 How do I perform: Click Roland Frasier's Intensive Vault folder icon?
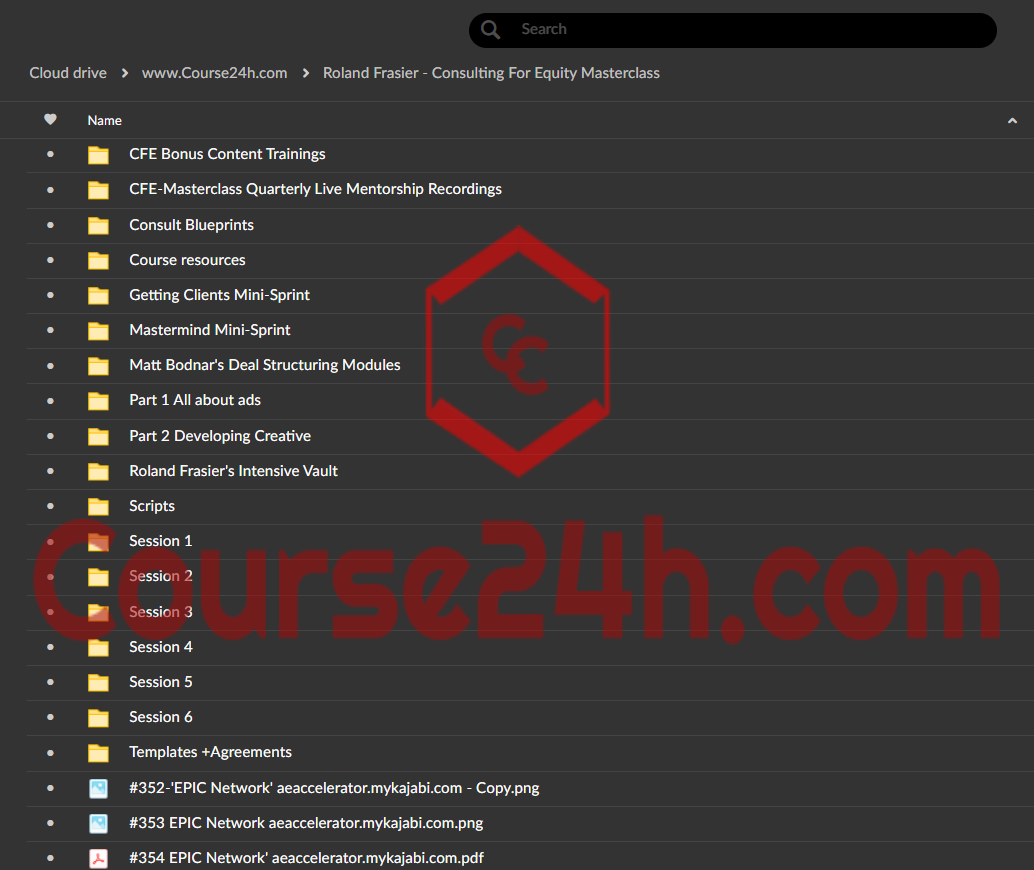98,472
